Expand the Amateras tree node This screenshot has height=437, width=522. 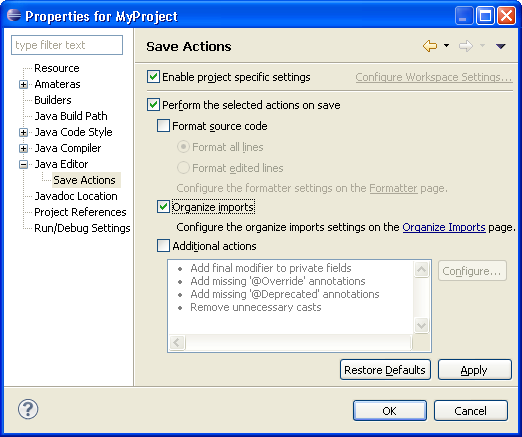pos(23,84)
